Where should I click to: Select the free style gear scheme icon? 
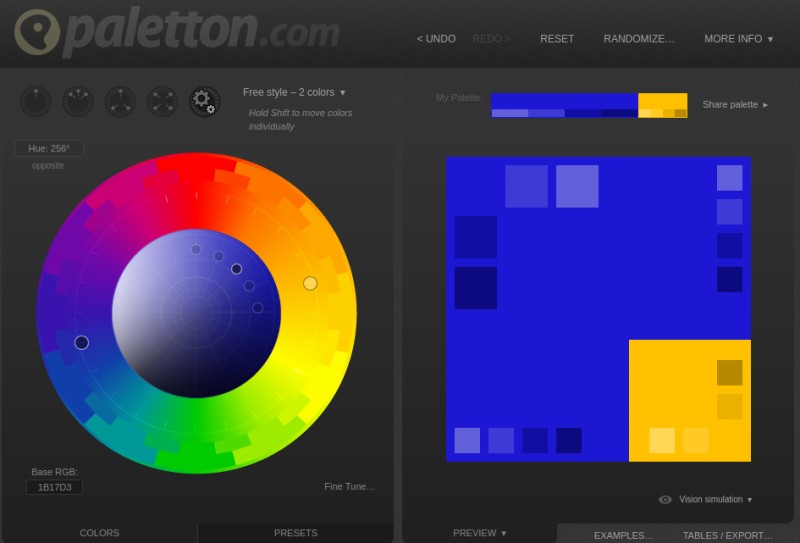pos(205,101)
